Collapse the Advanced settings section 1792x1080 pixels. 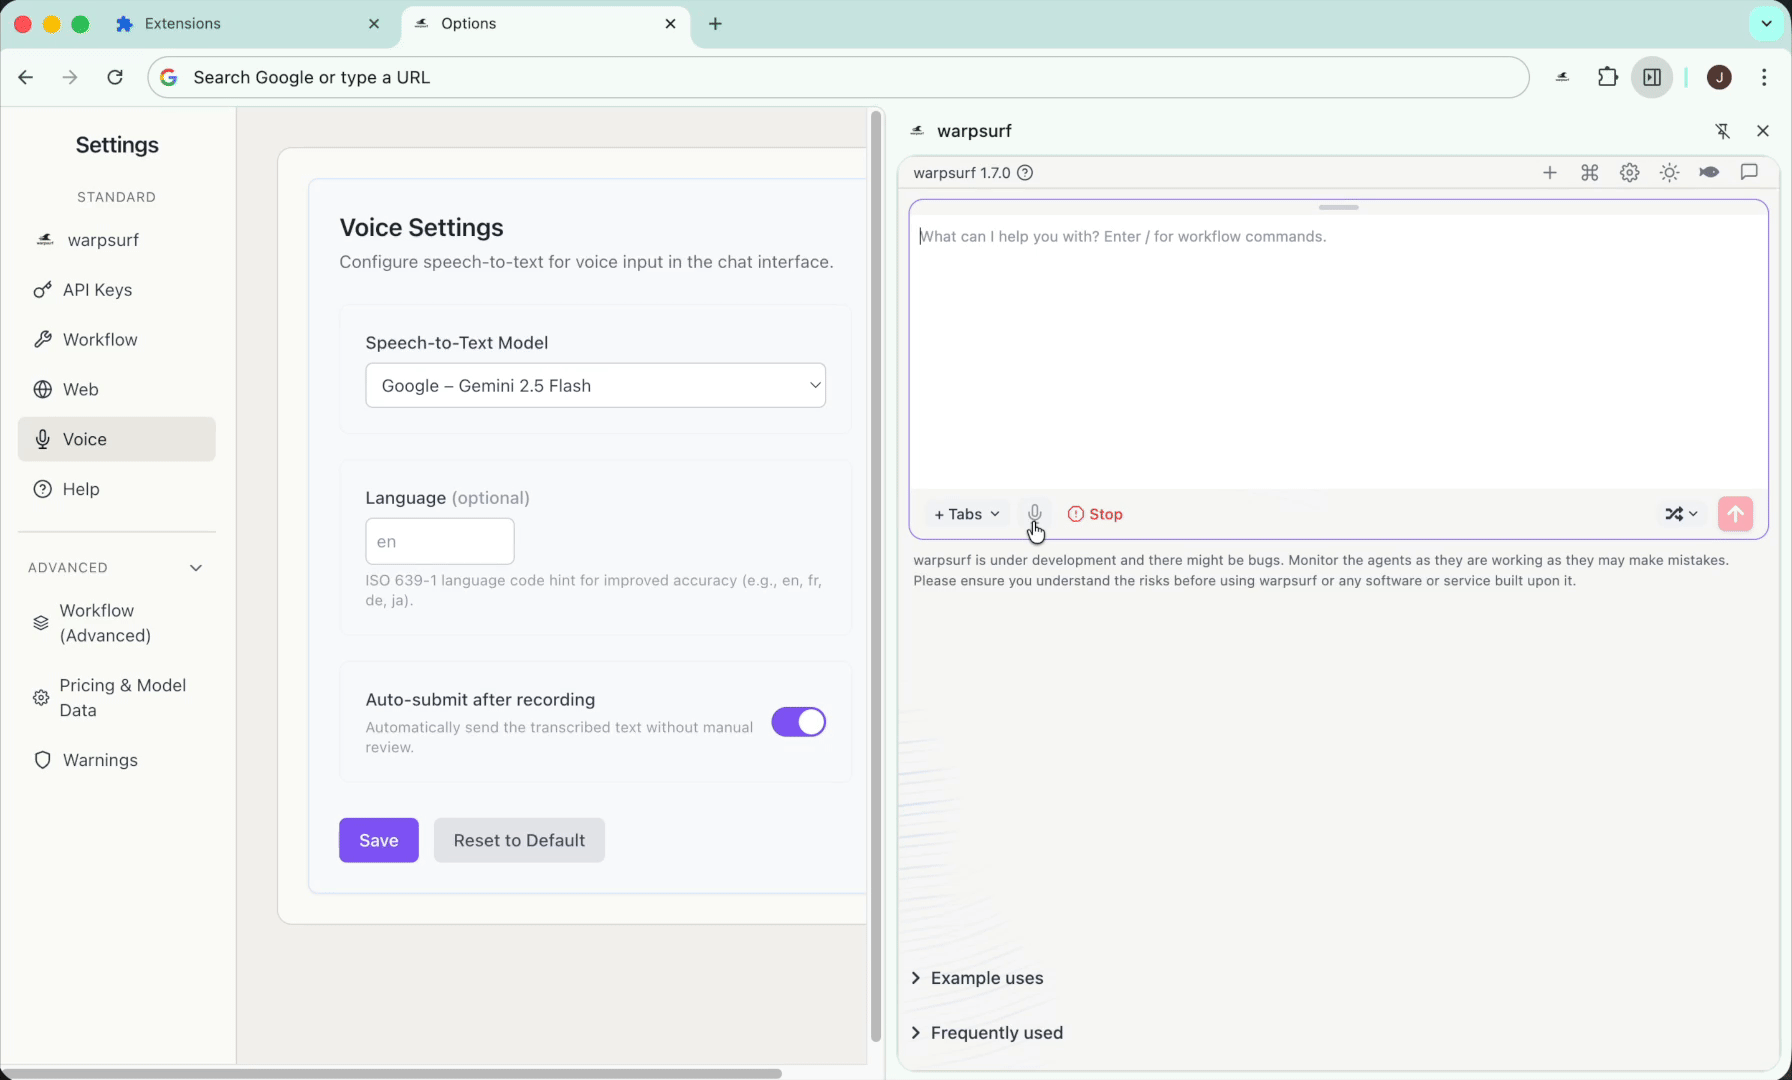pyautogui.click(x=196, y=568)
